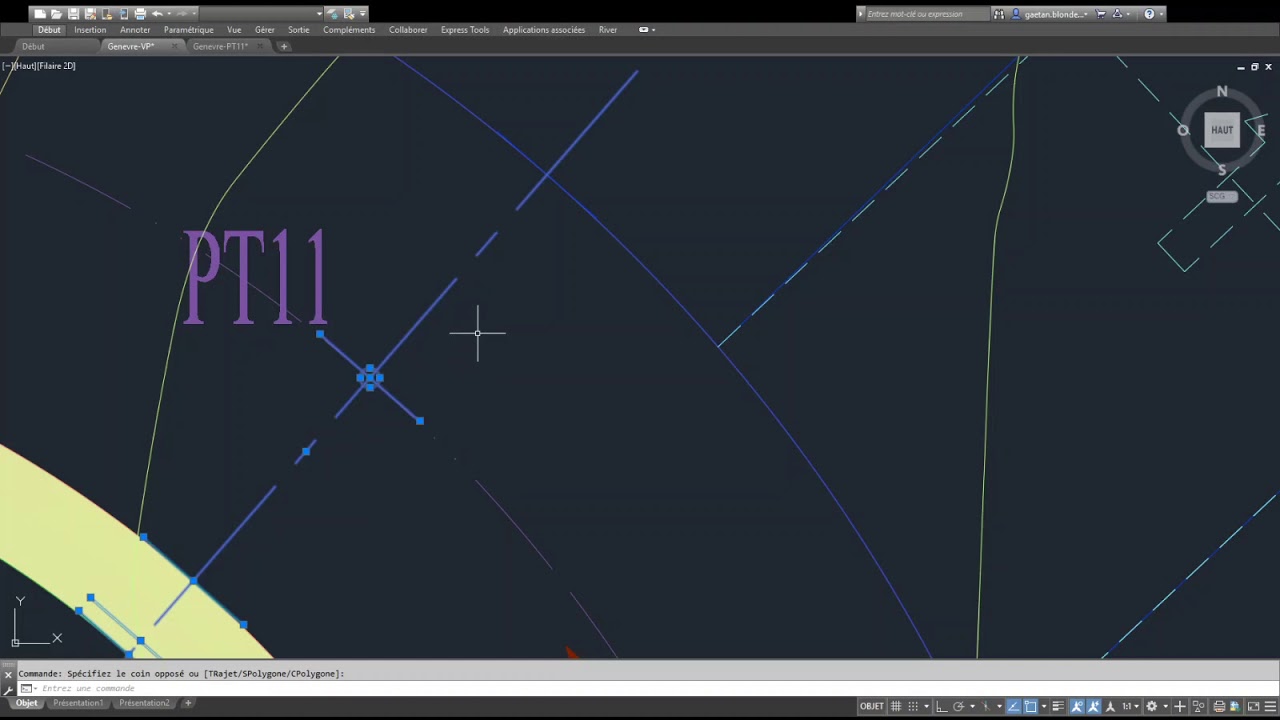Click the [Filaire 2D] visual style label
Viewport: 1280px width, 720px height.
pos(58,66)
